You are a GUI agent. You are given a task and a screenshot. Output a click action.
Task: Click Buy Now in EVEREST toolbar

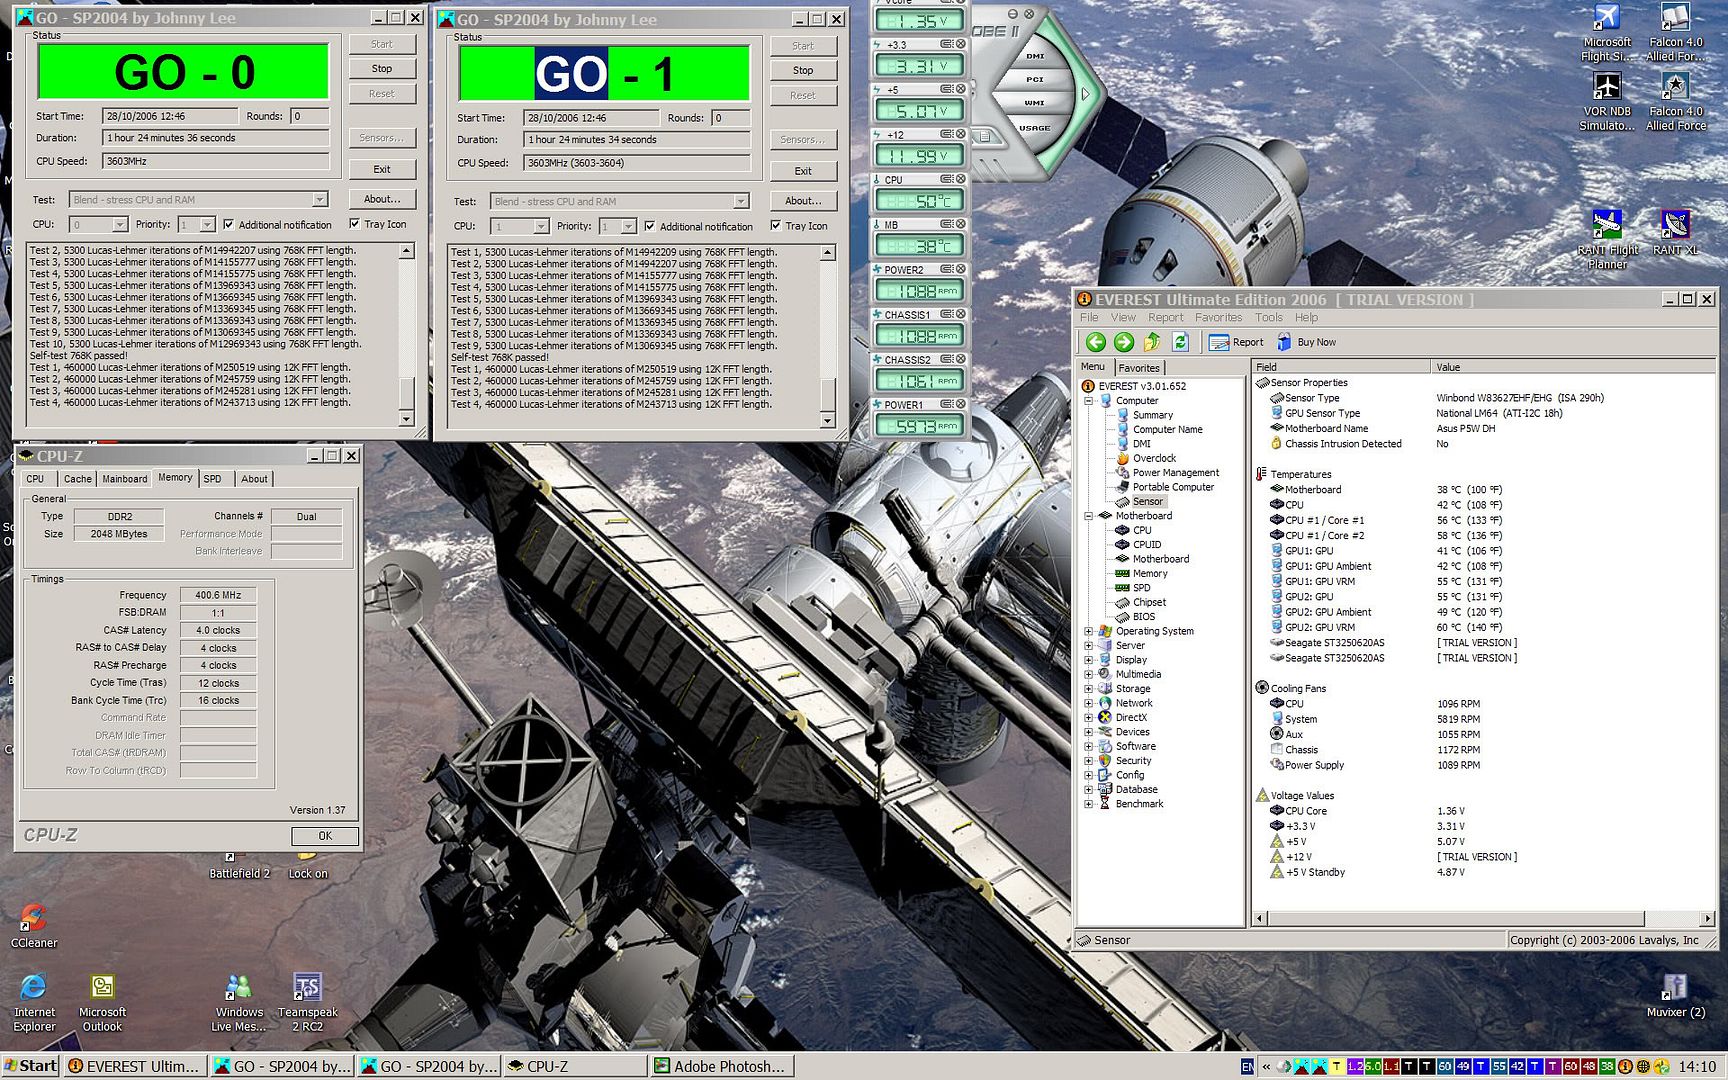tap(1306, 342)
